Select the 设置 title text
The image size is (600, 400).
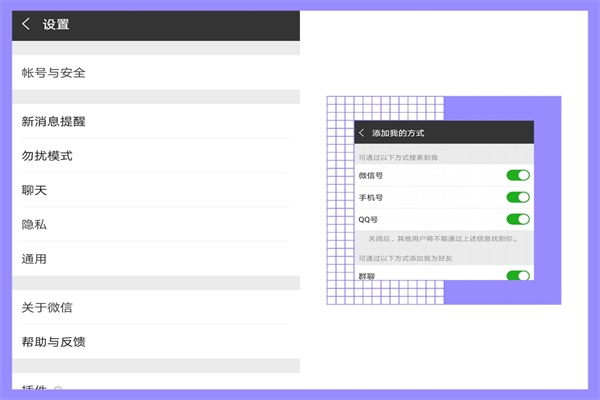pos(56,24)
